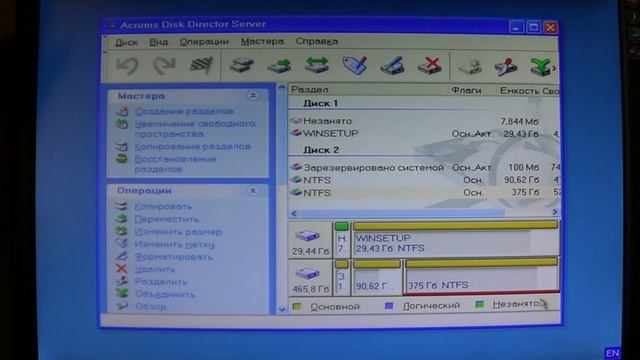The image size is (640, 360).
Task: Open the Вид menu
Action: [158, 42]
